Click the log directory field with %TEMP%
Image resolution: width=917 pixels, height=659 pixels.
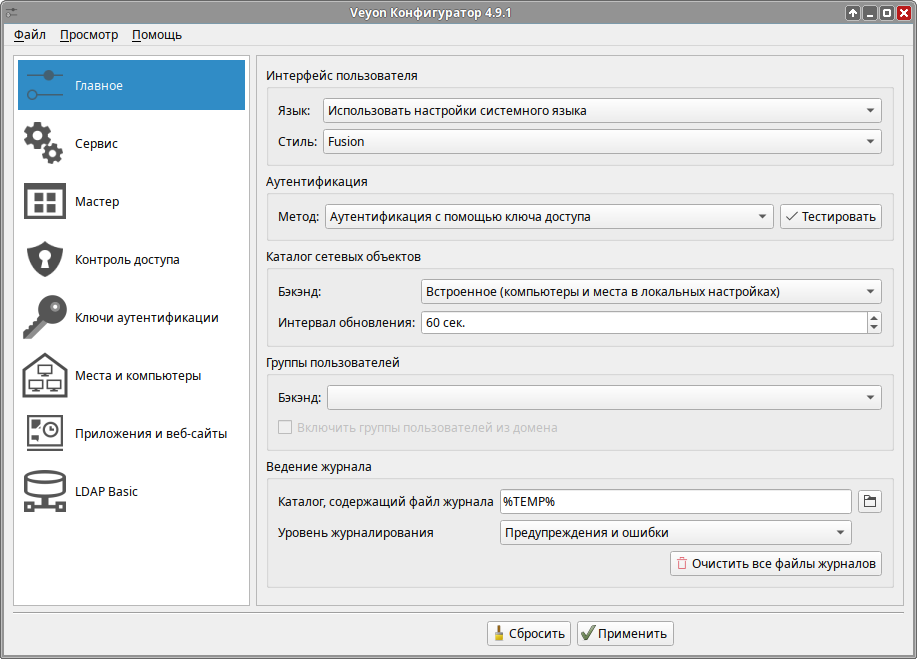[x=675, y=501]
